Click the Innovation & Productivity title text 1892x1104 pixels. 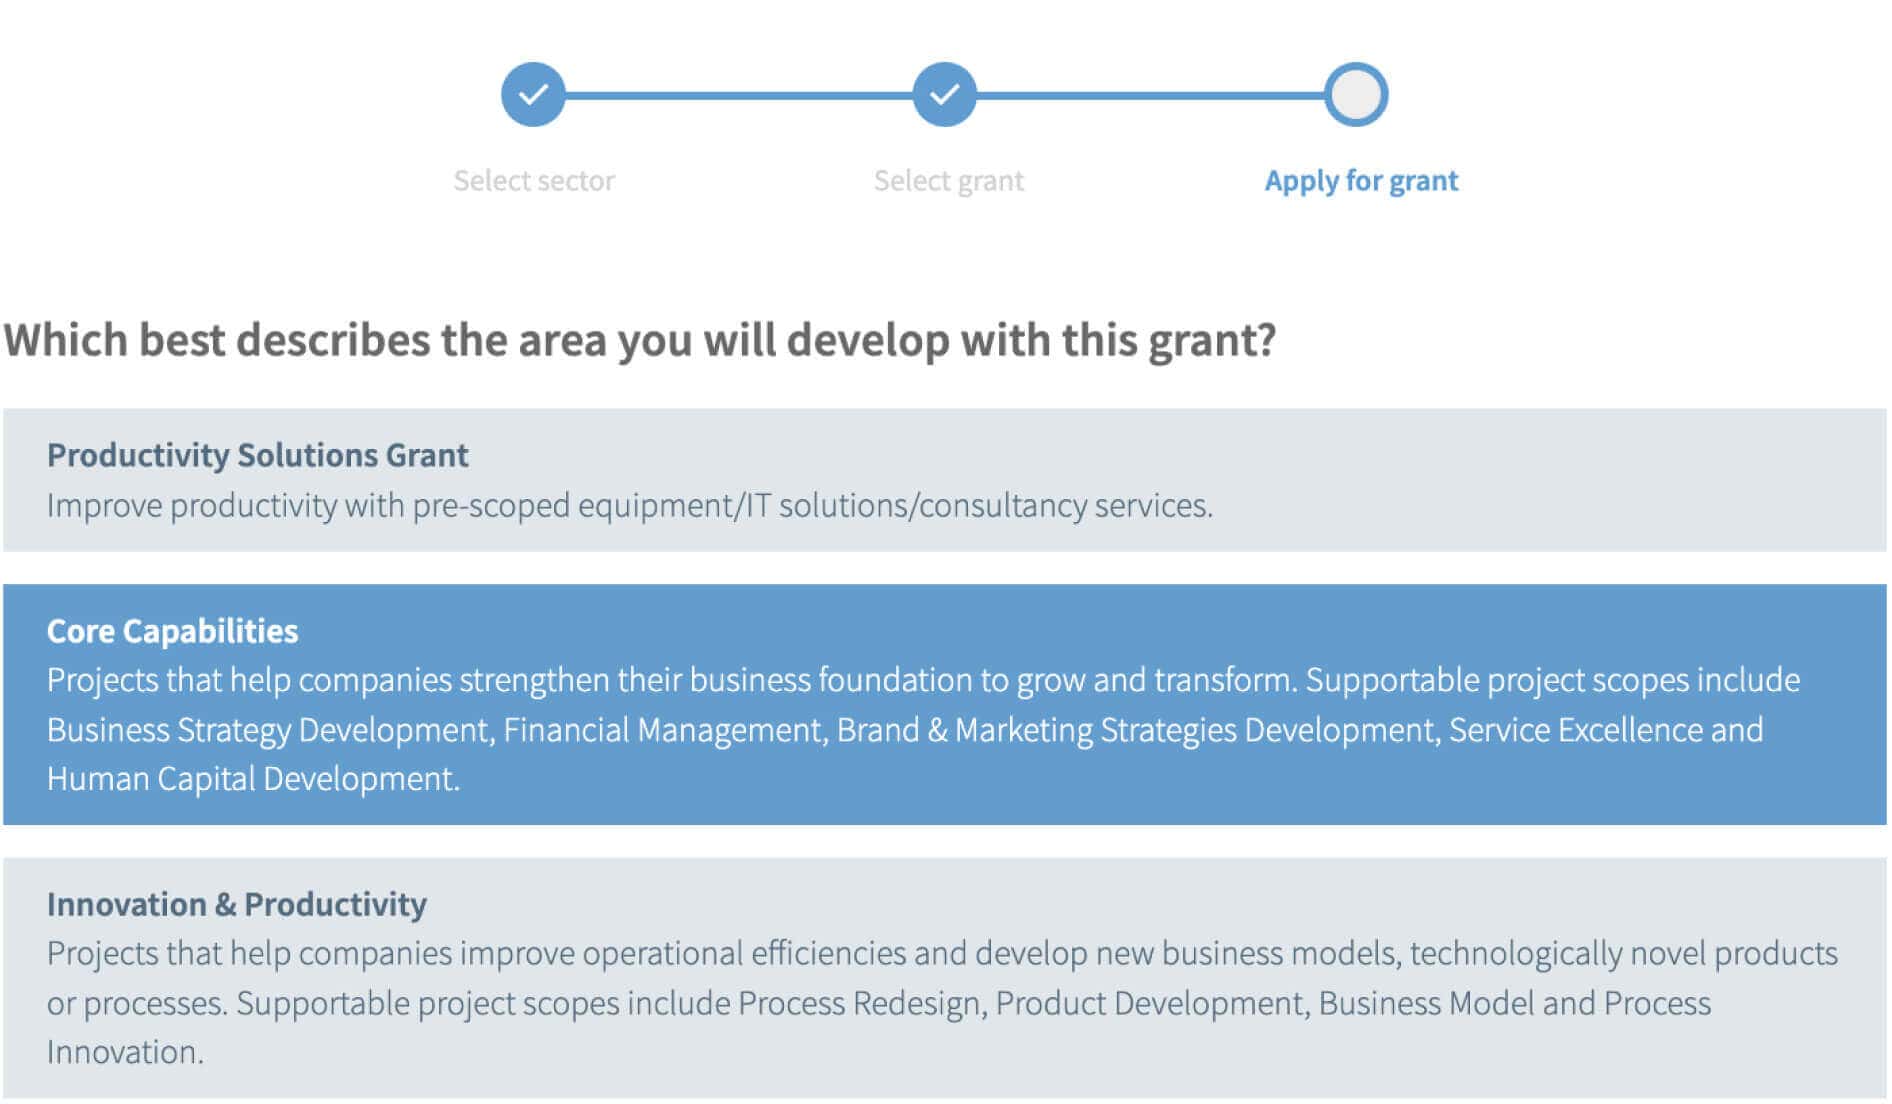coord(236,904)
